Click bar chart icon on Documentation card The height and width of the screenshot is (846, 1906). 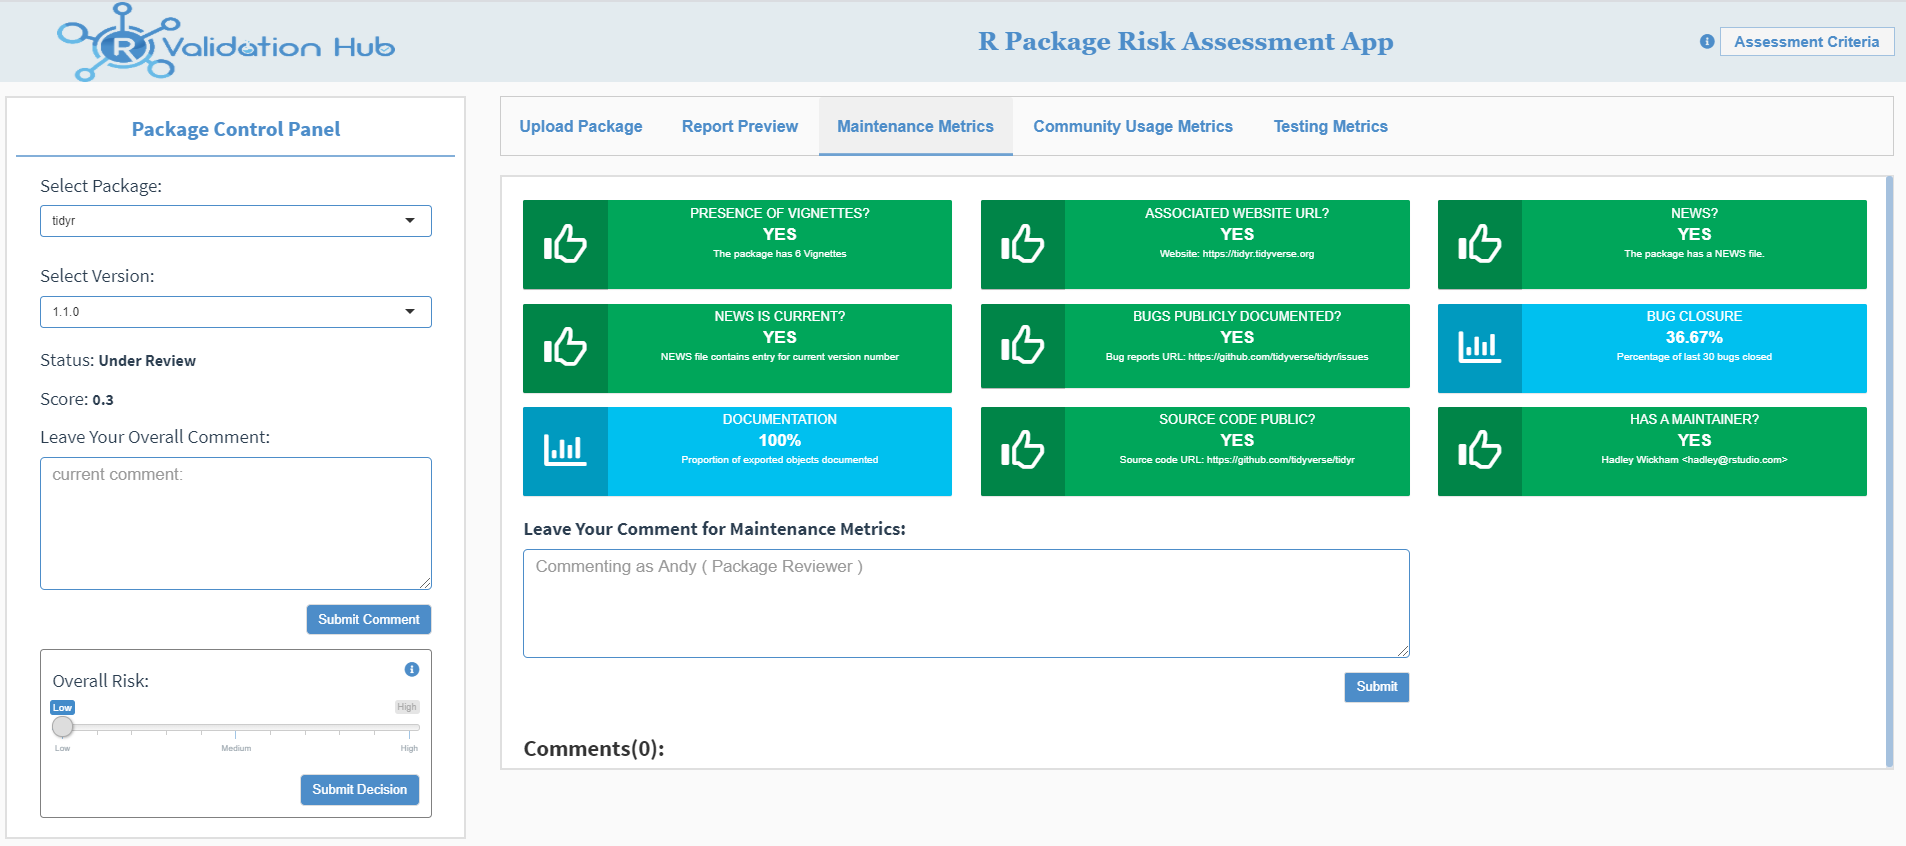(x=565, y=450)
